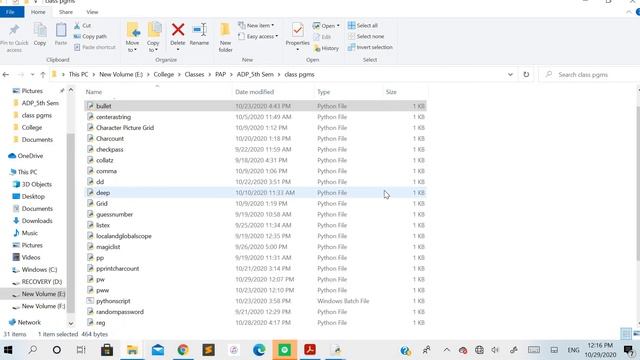Switch to the Share ribbon tab
The width and height of the screenshot is (640, 360).
coord(66,12)
